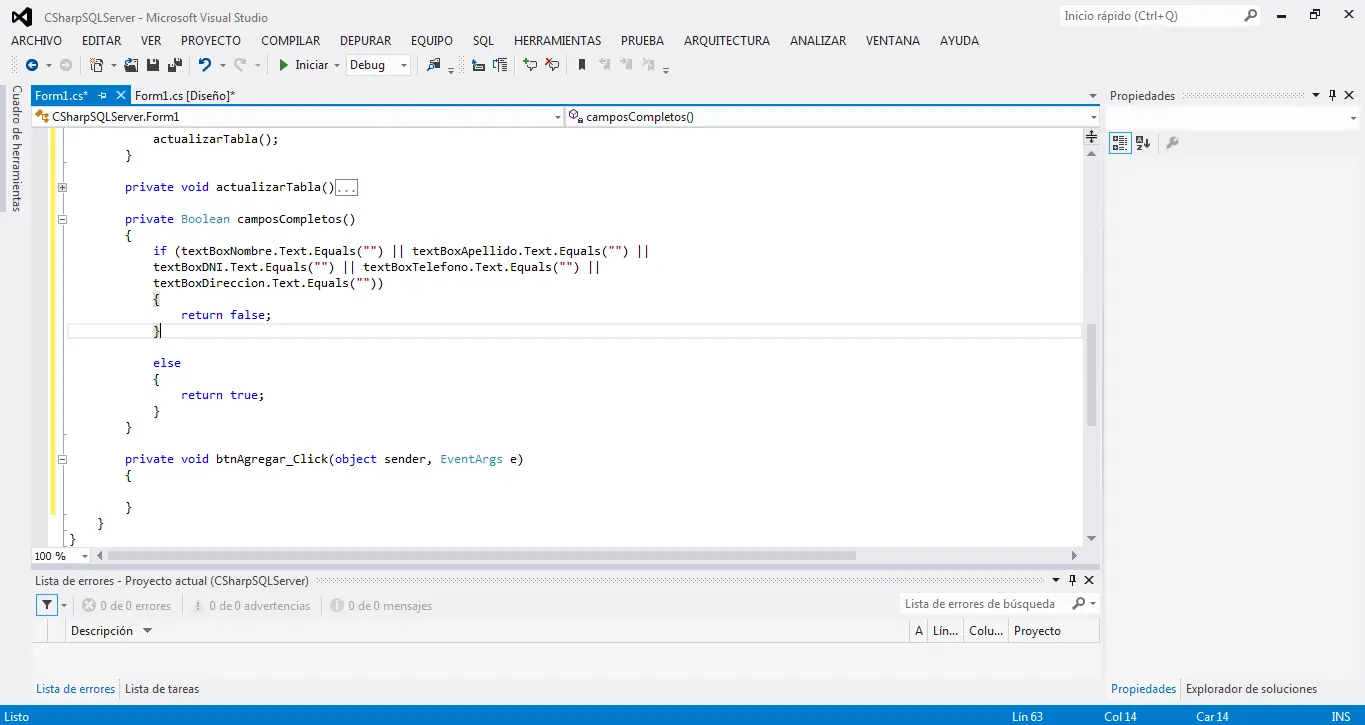Open the COMPILAR menu
The image size is (1365, 725).
[291, 41]
